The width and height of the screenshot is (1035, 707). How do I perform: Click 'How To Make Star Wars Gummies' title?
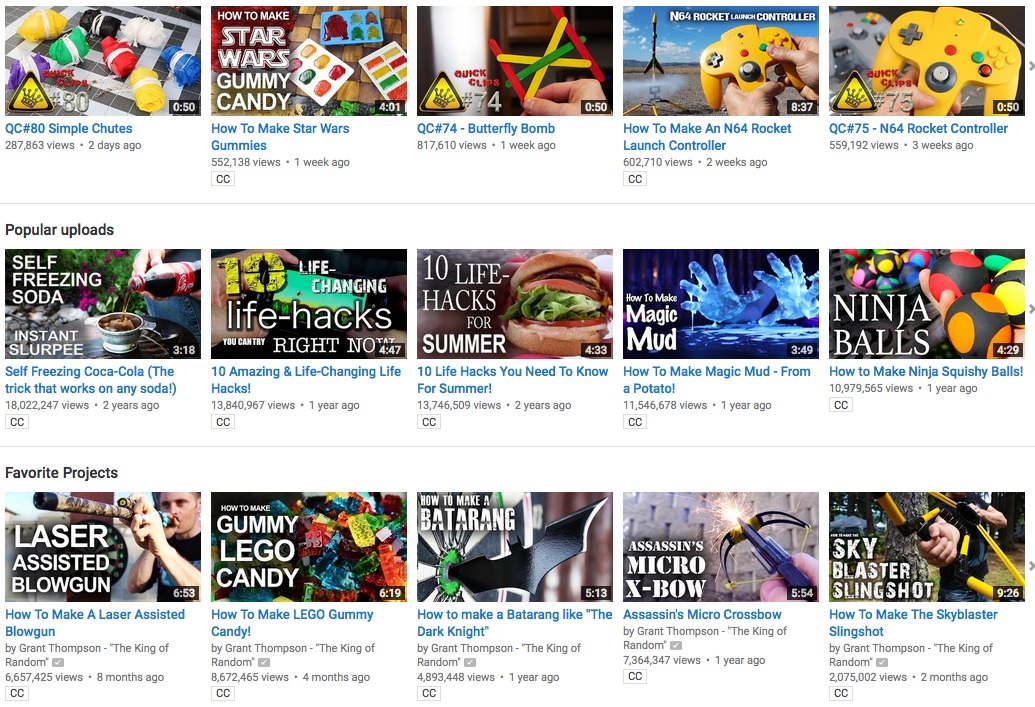pos(280,137)
